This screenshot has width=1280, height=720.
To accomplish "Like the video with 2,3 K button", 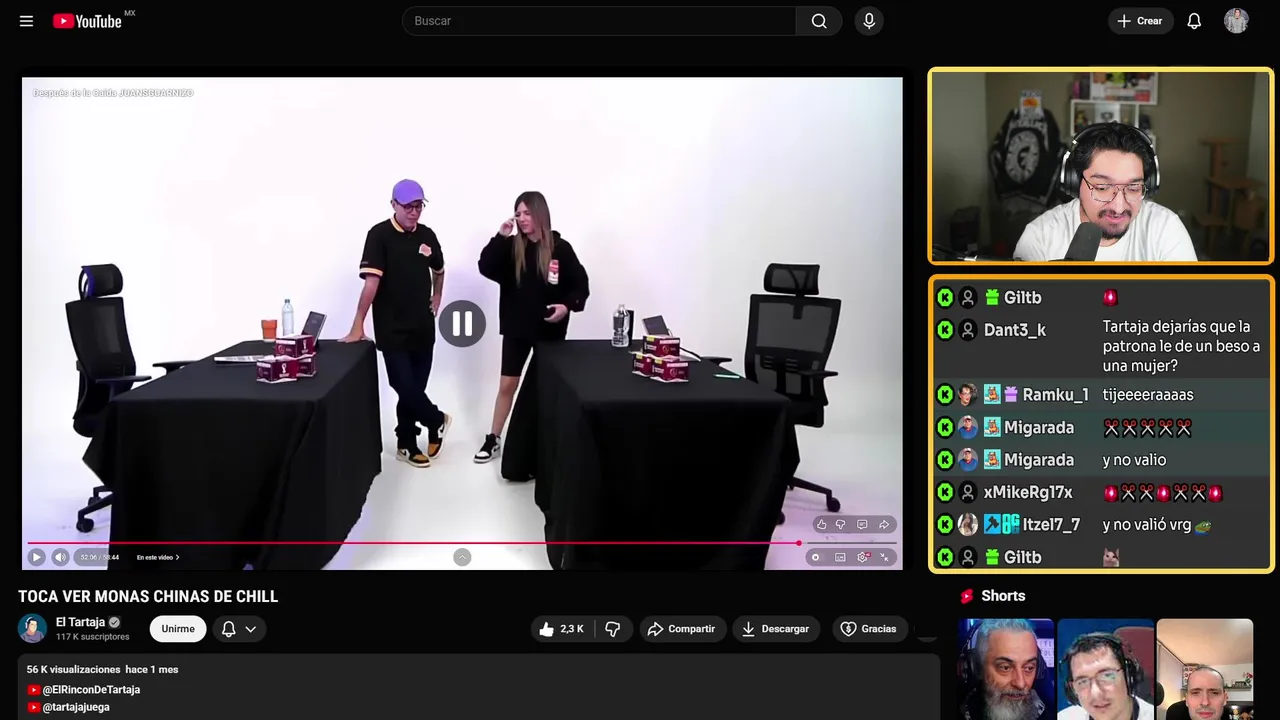I will (562, 629).
